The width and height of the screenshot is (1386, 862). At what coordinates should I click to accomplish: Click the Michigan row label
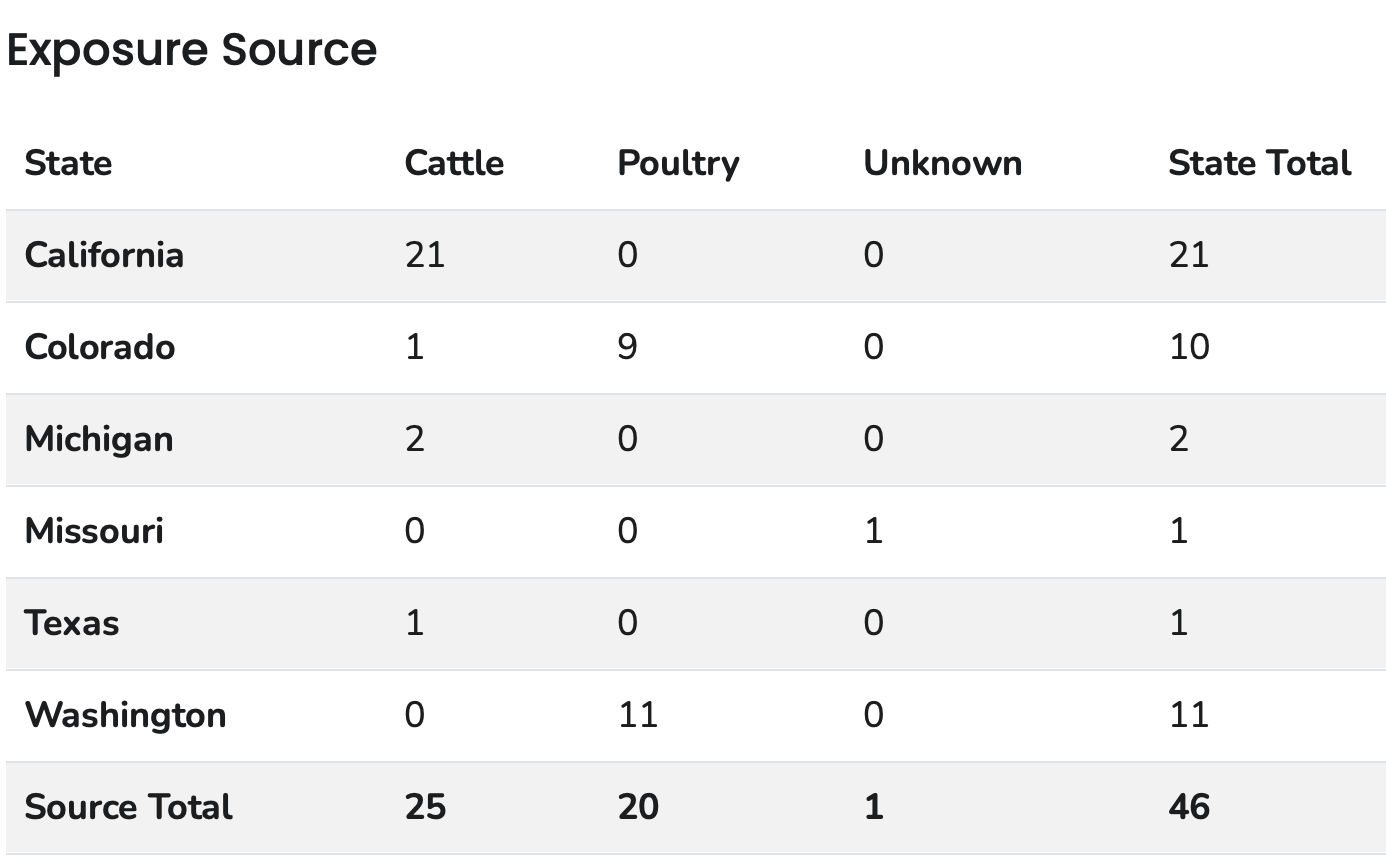point(99,439)
